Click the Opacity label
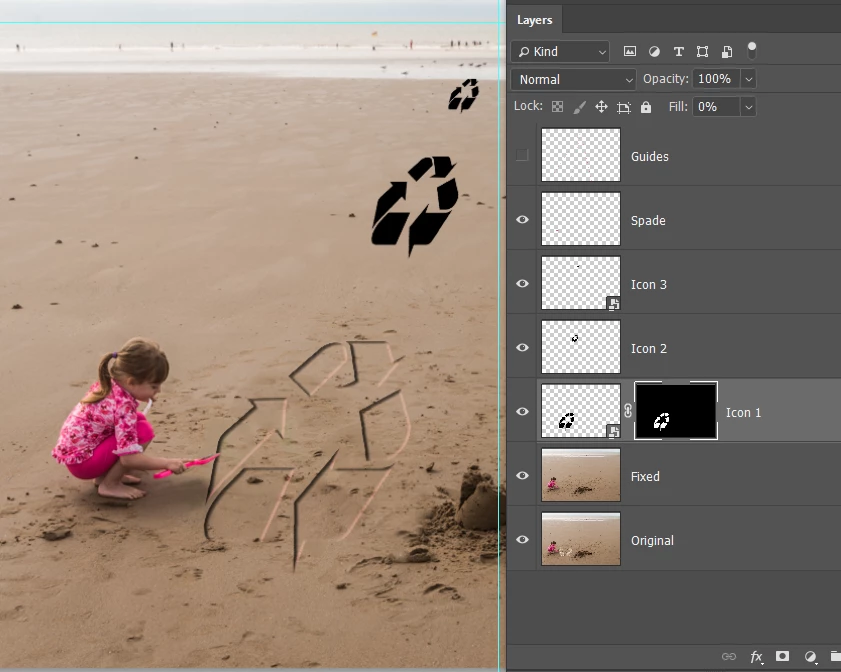The image size is (841, 672). click(x=666, y=79)
